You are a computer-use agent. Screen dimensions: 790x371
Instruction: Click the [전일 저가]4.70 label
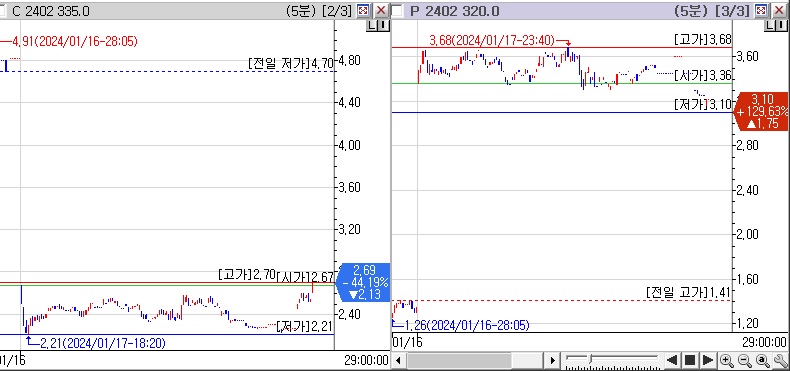coord(290,63)
